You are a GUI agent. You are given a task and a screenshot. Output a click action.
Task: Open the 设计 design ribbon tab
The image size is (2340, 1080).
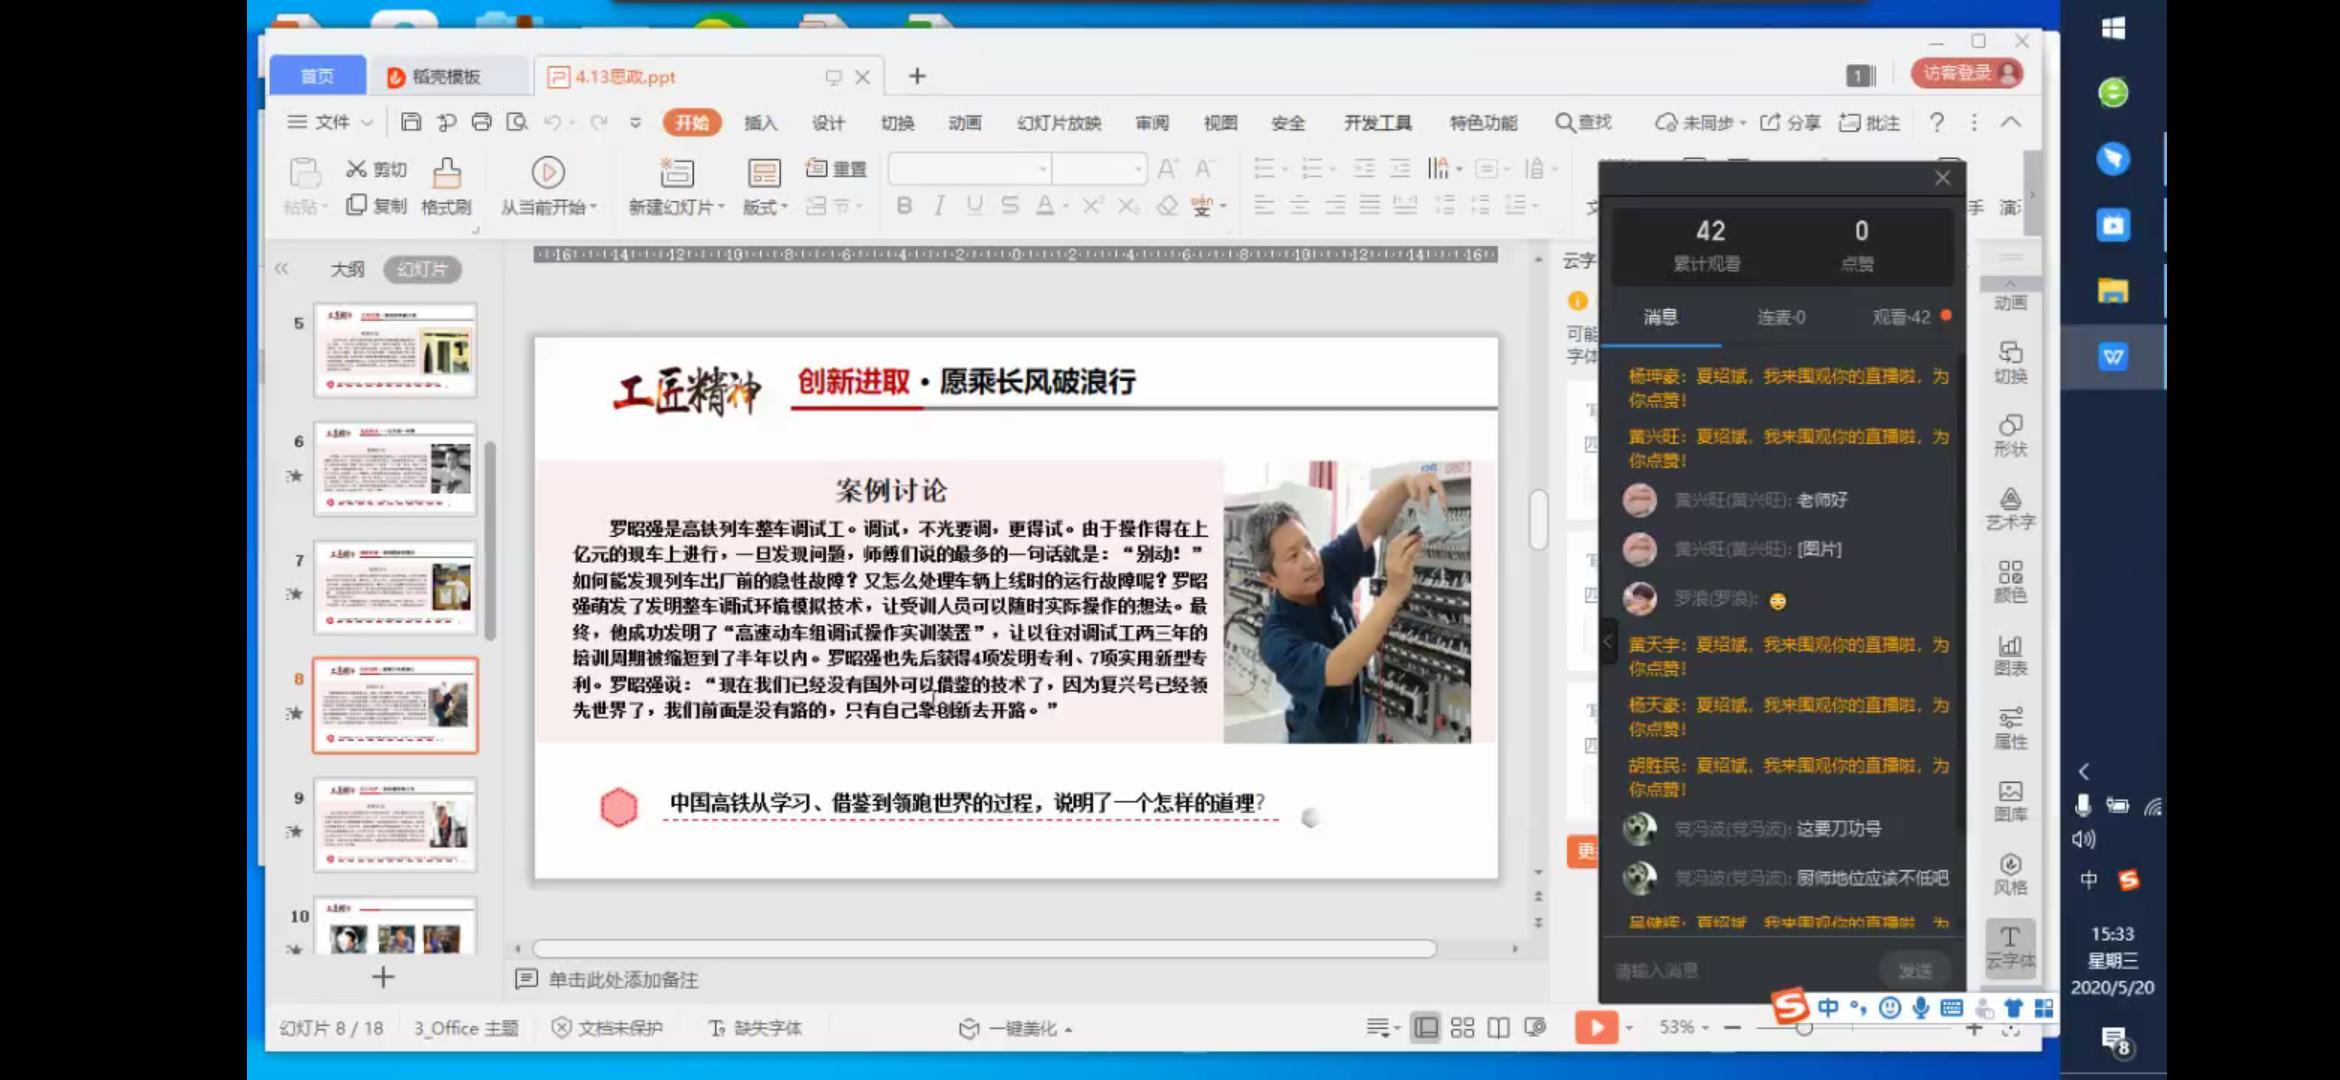pos(828,123)
